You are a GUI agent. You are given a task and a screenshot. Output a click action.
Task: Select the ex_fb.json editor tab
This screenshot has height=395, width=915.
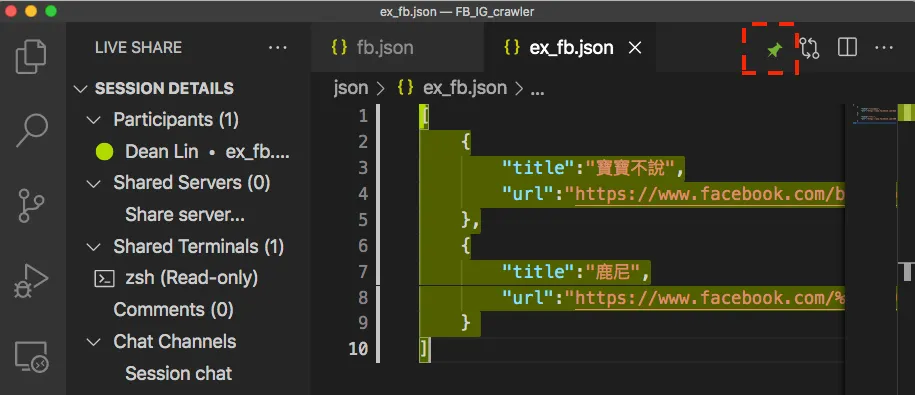570,47
